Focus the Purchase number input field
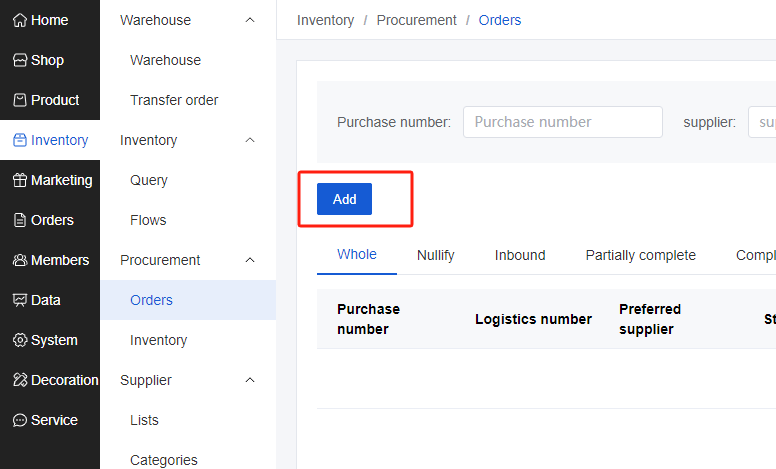 click(563, 122)
